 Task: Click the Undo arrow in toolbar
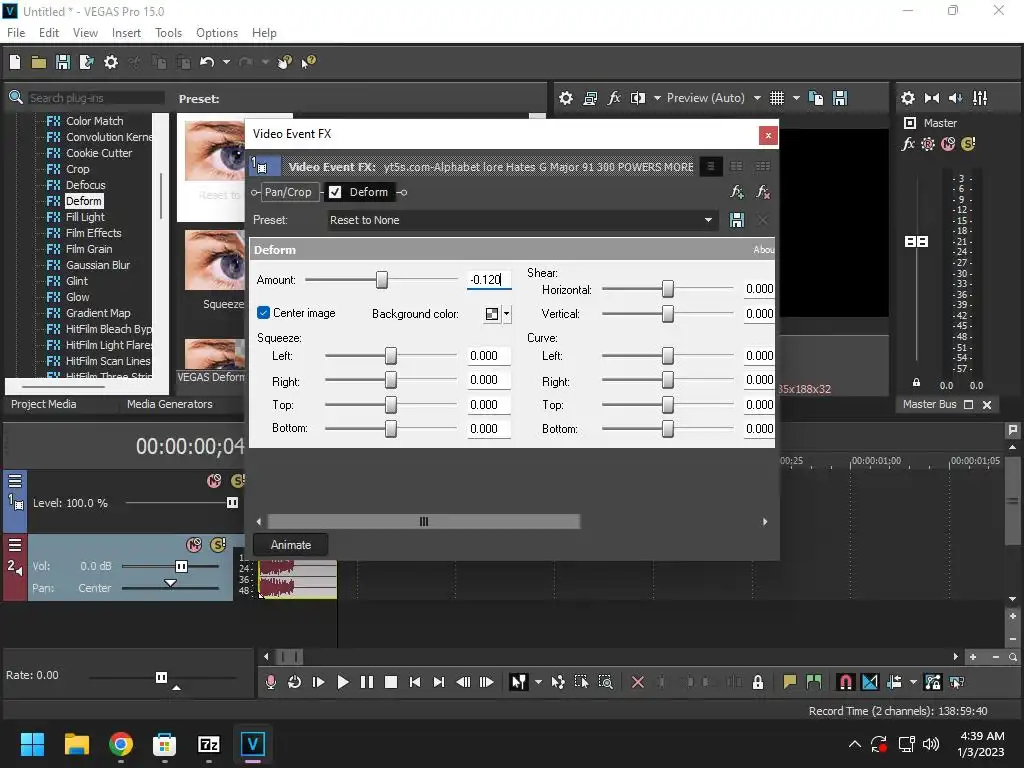(x=207, y=62)
